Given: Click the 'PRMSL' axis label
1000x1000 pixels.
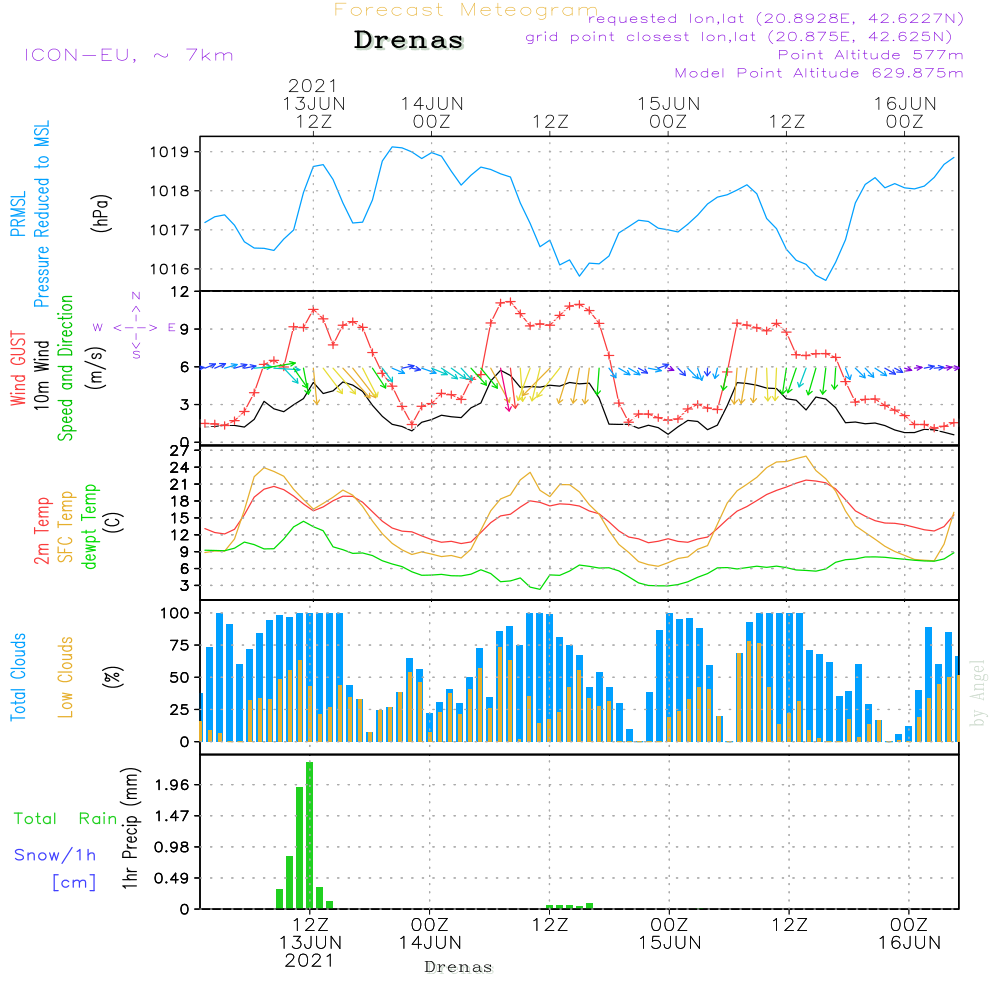Looking at the screenshot, I should click(18, 214).
